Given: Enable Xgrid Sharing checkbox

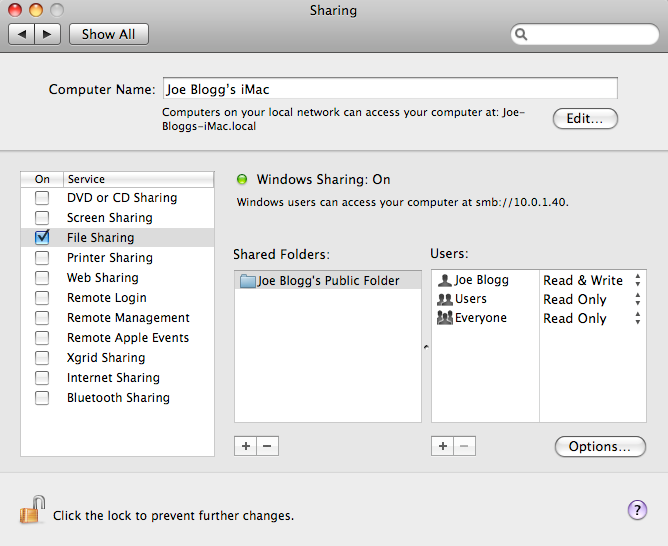Looking at the screenshot, I should (42, 358).
